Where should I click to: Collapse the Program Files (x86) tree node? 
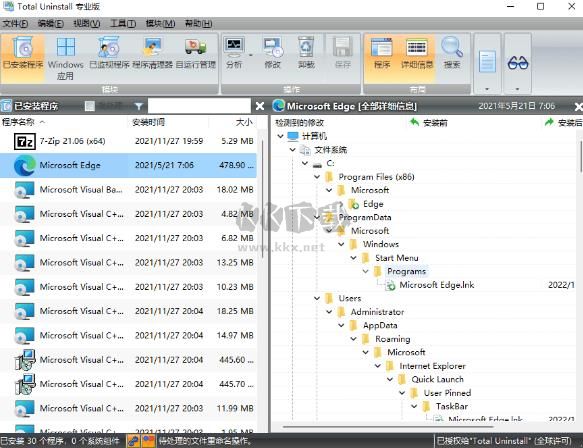click(x=317, y=177)
